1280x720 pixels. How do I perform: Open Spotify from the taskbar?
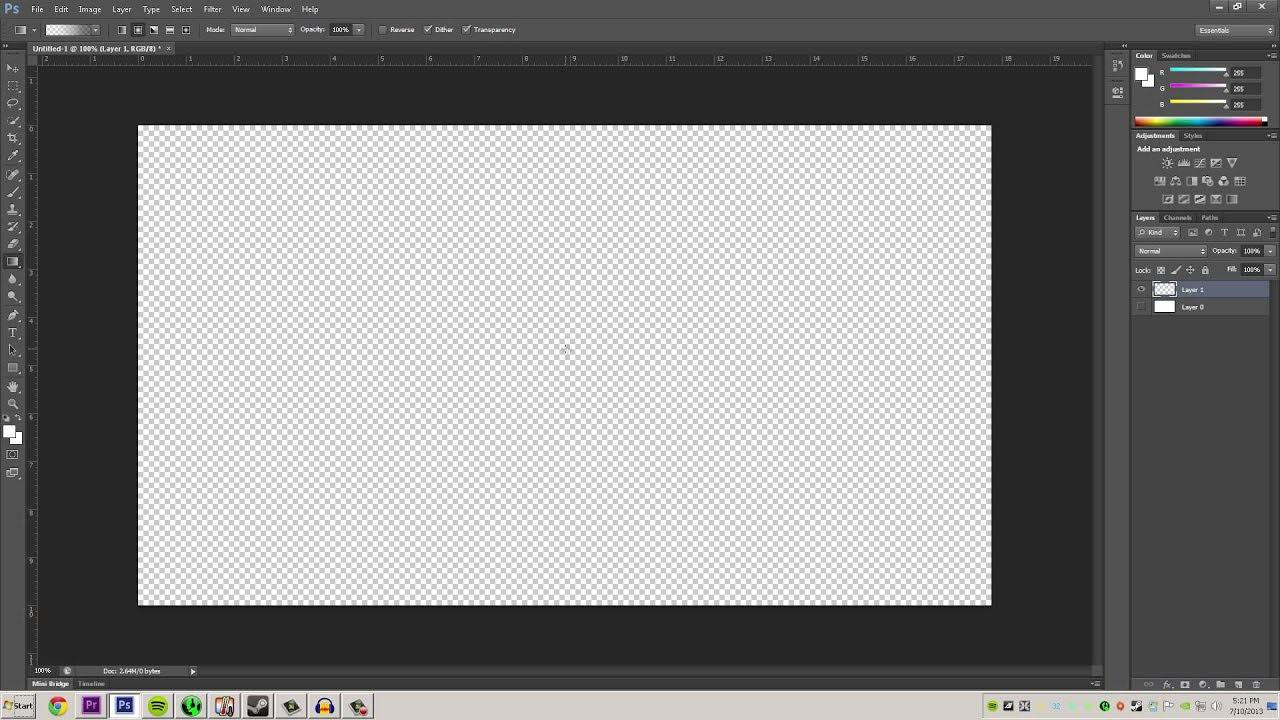[158, 706]
